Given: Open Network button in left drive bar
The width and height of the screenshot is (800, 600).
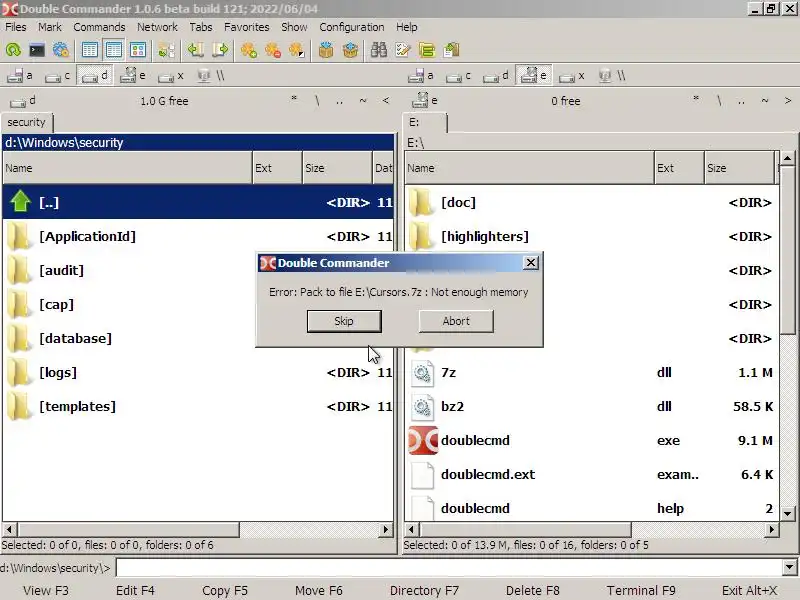Looking at the screenshot, I should click(211, 76).
